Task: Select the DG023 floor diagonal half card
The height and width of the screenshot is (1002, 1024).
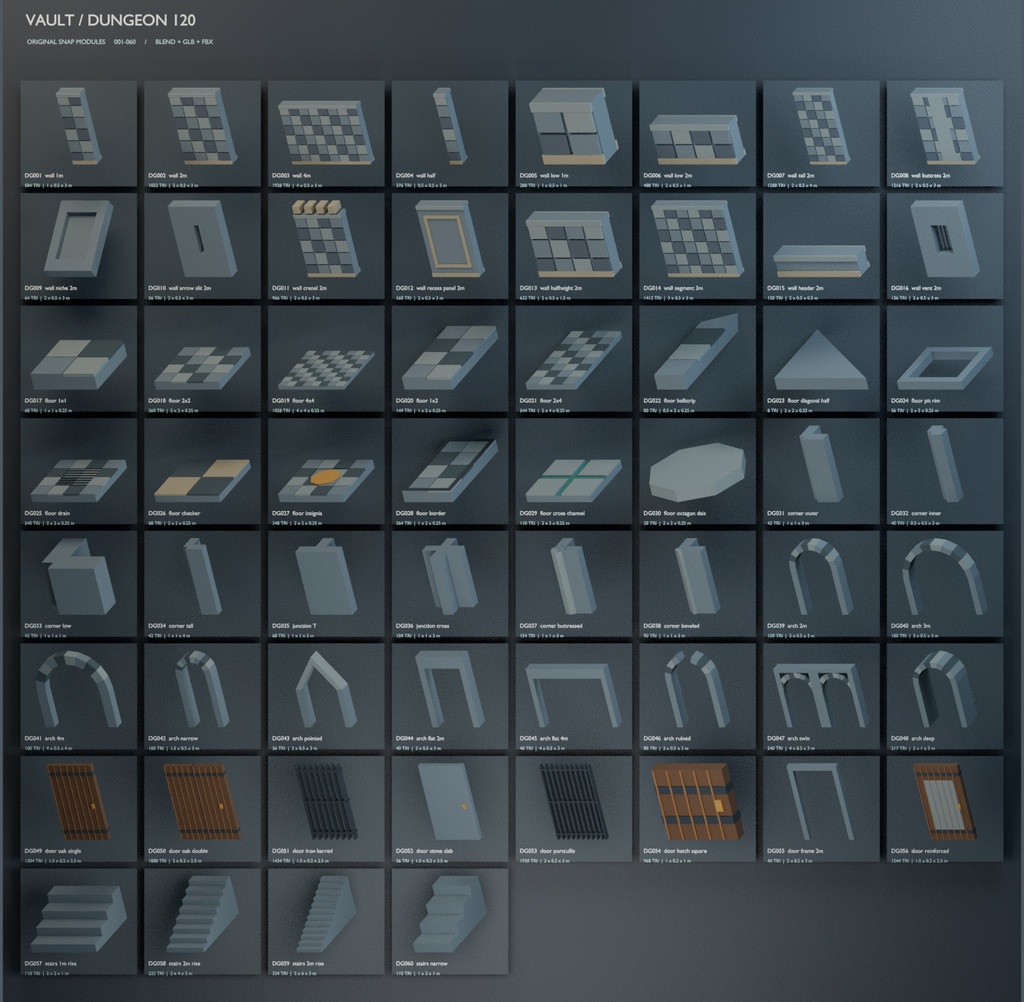Action: point(822,359)
